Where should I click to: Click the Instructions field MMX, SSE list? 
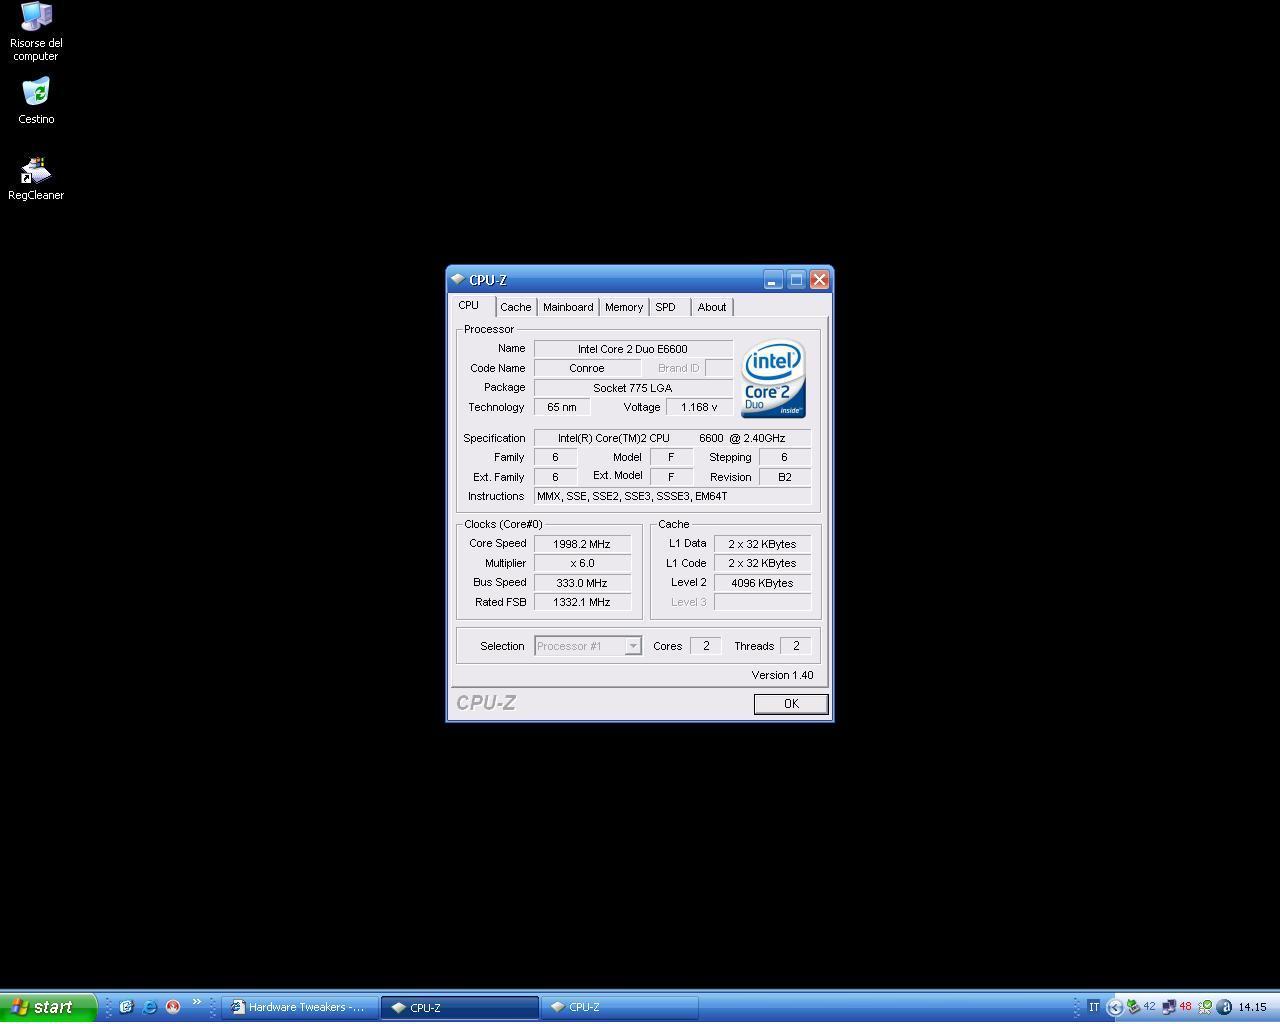click(672, 496)
